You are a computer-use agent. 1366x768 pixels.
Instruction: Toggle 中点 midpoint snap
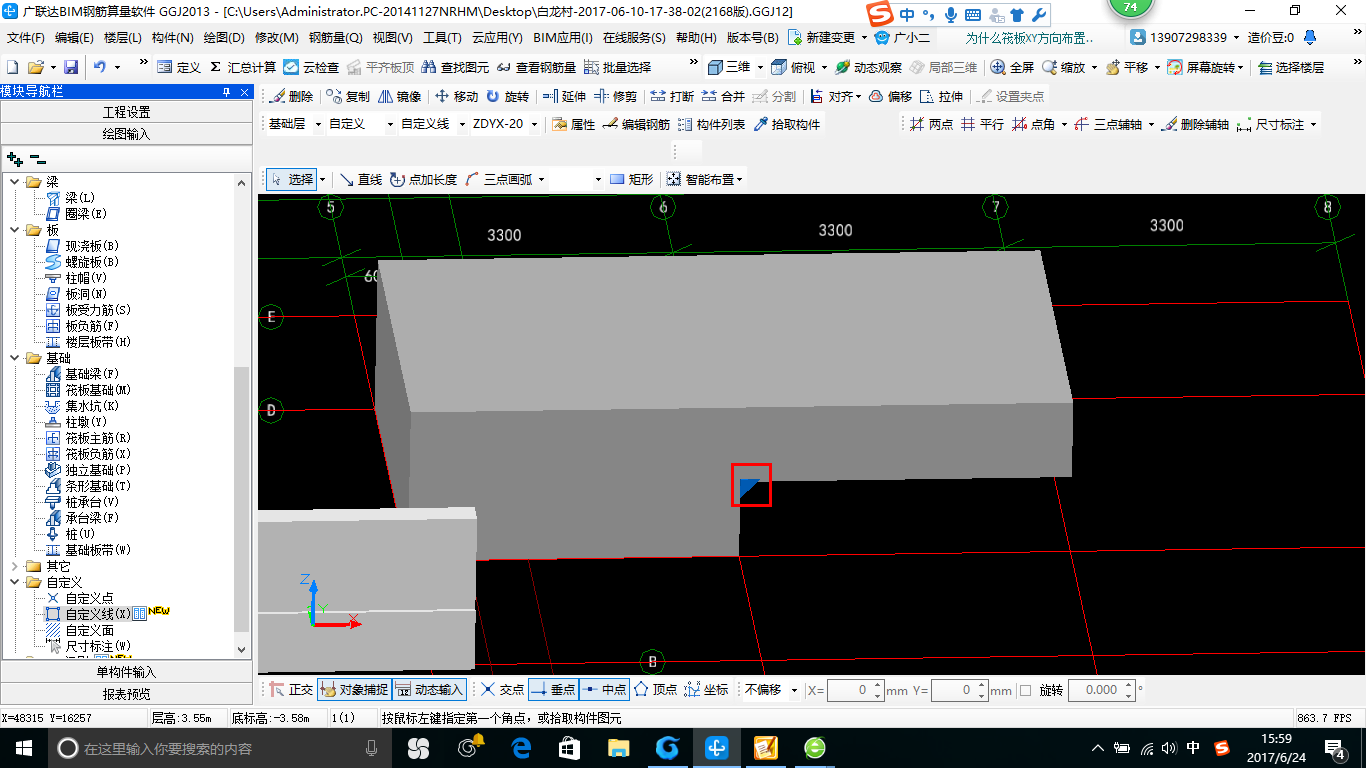604,690
